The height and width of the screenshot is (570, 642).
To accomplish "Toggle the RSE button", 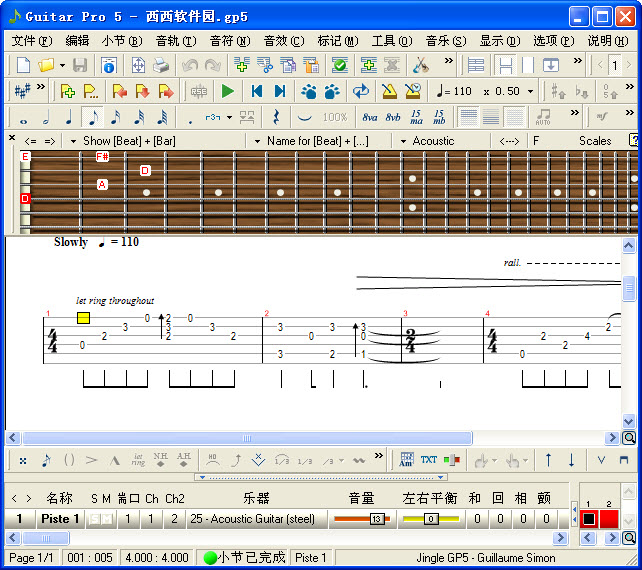I will point(199,91).
